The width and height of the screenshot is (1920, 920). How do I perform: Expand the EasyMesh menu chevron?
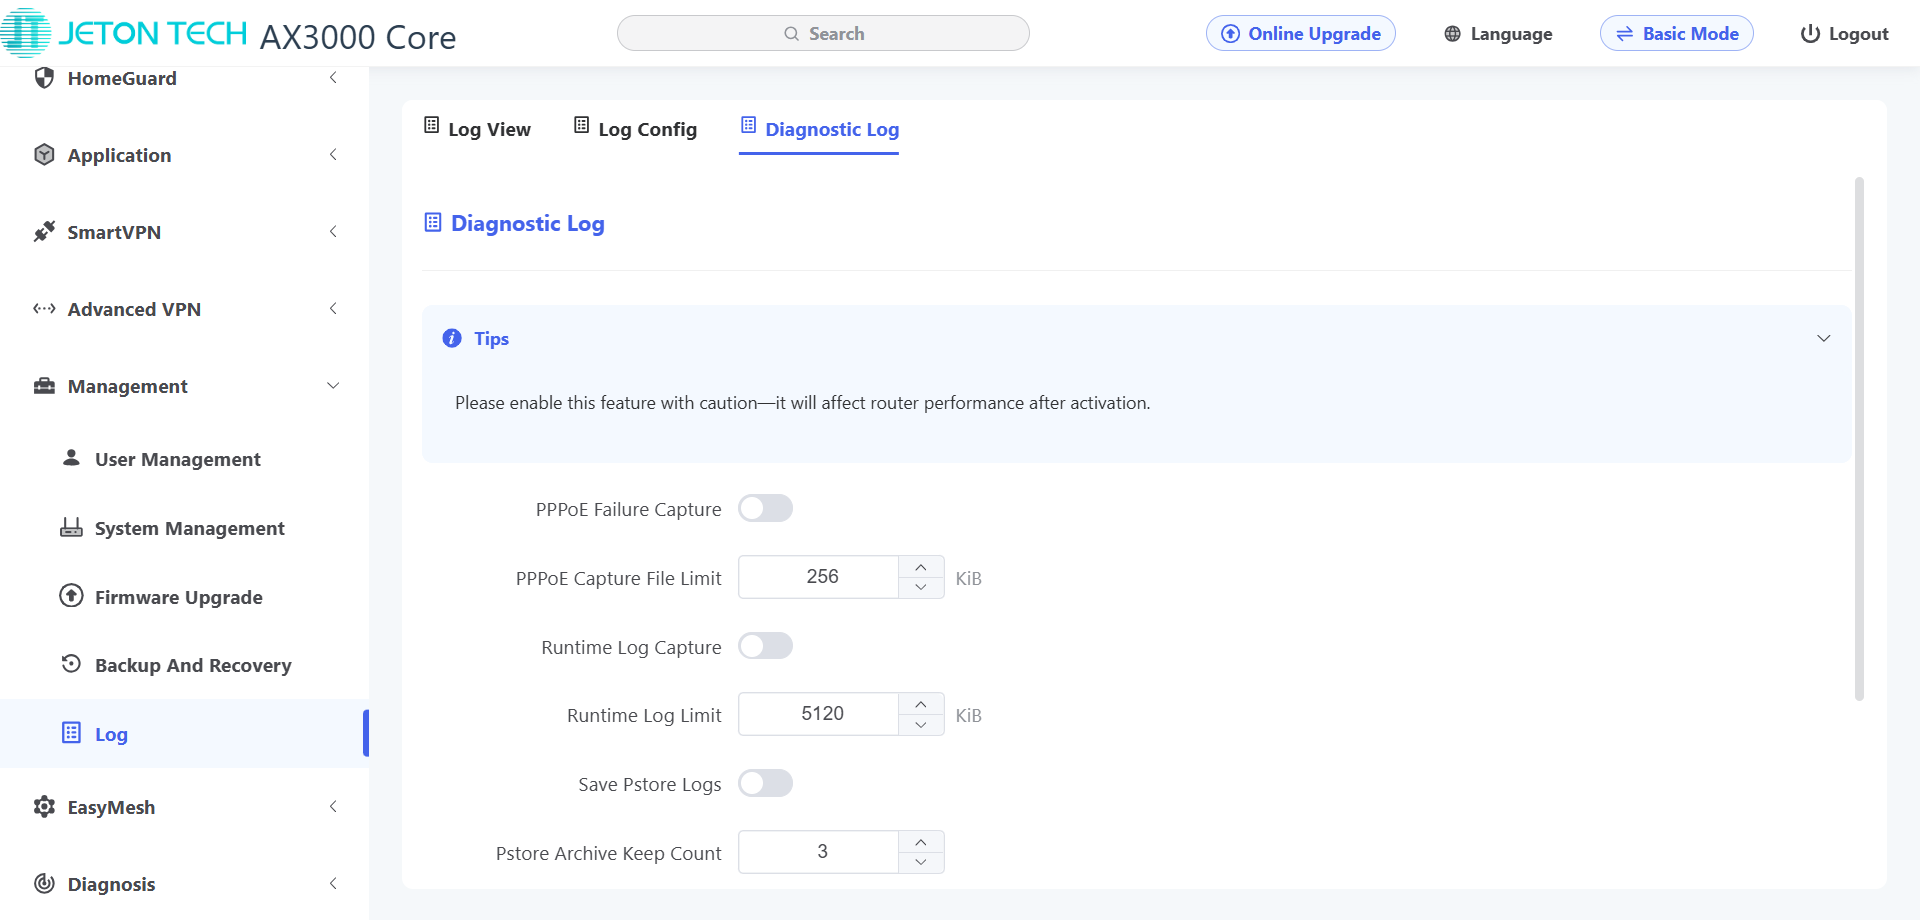point(333,807)
